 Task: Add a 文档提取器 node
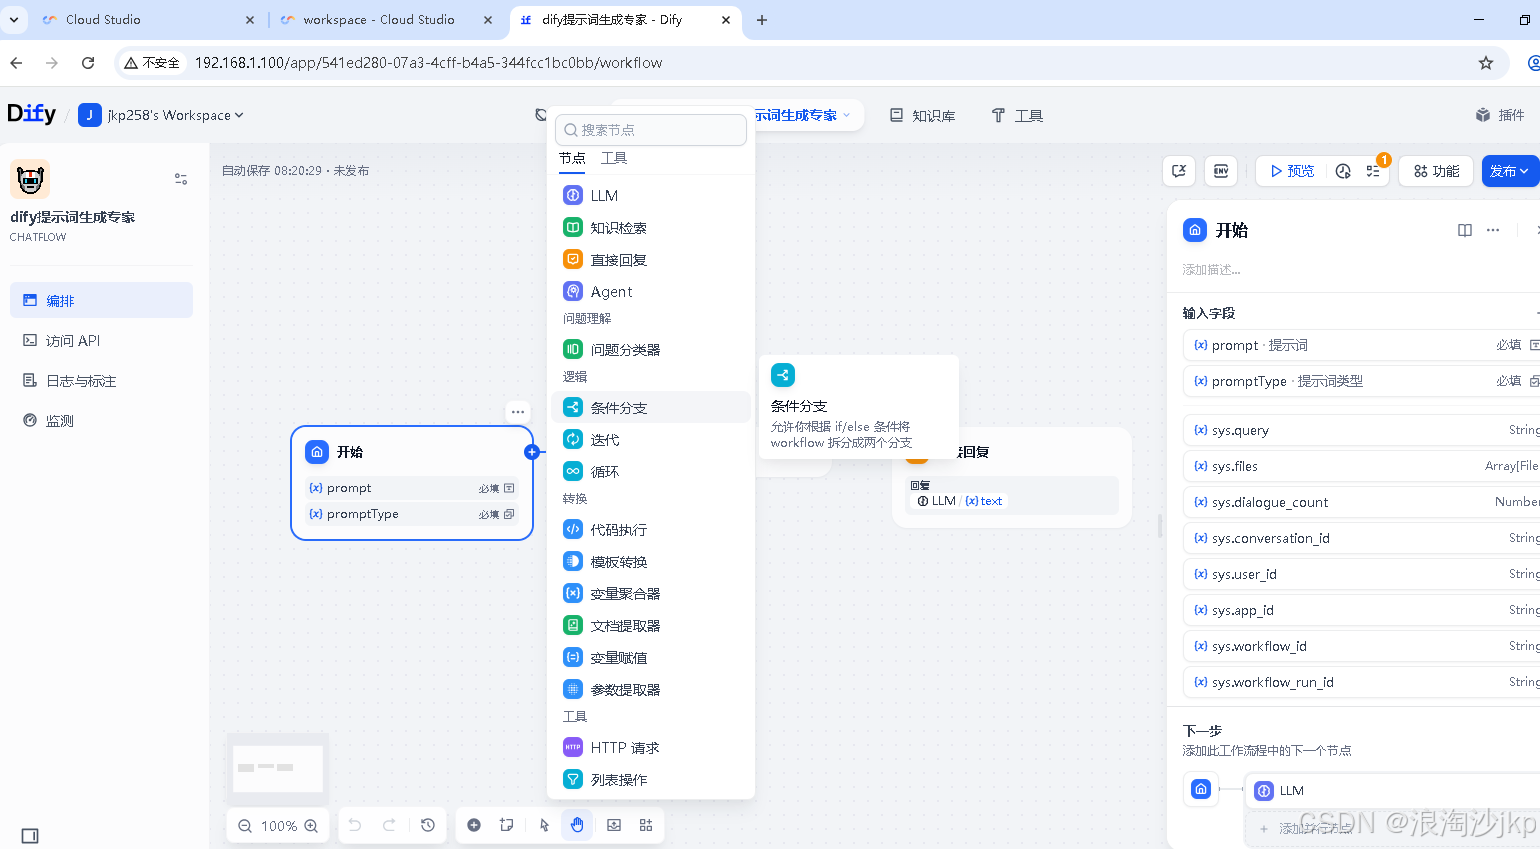click(651, 626)
